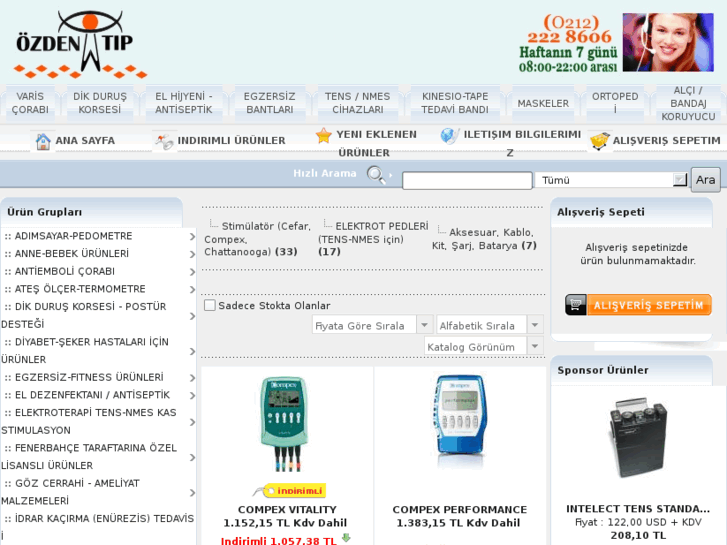727x545 pixels.
Task: Open INDIRIMLI ÜRÜNLER link
Action: click(231, 141)
